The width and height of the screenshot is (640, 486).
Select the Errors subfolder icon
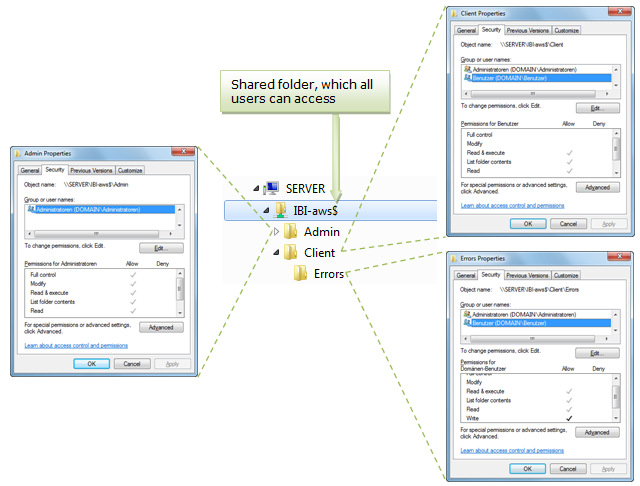301,274
